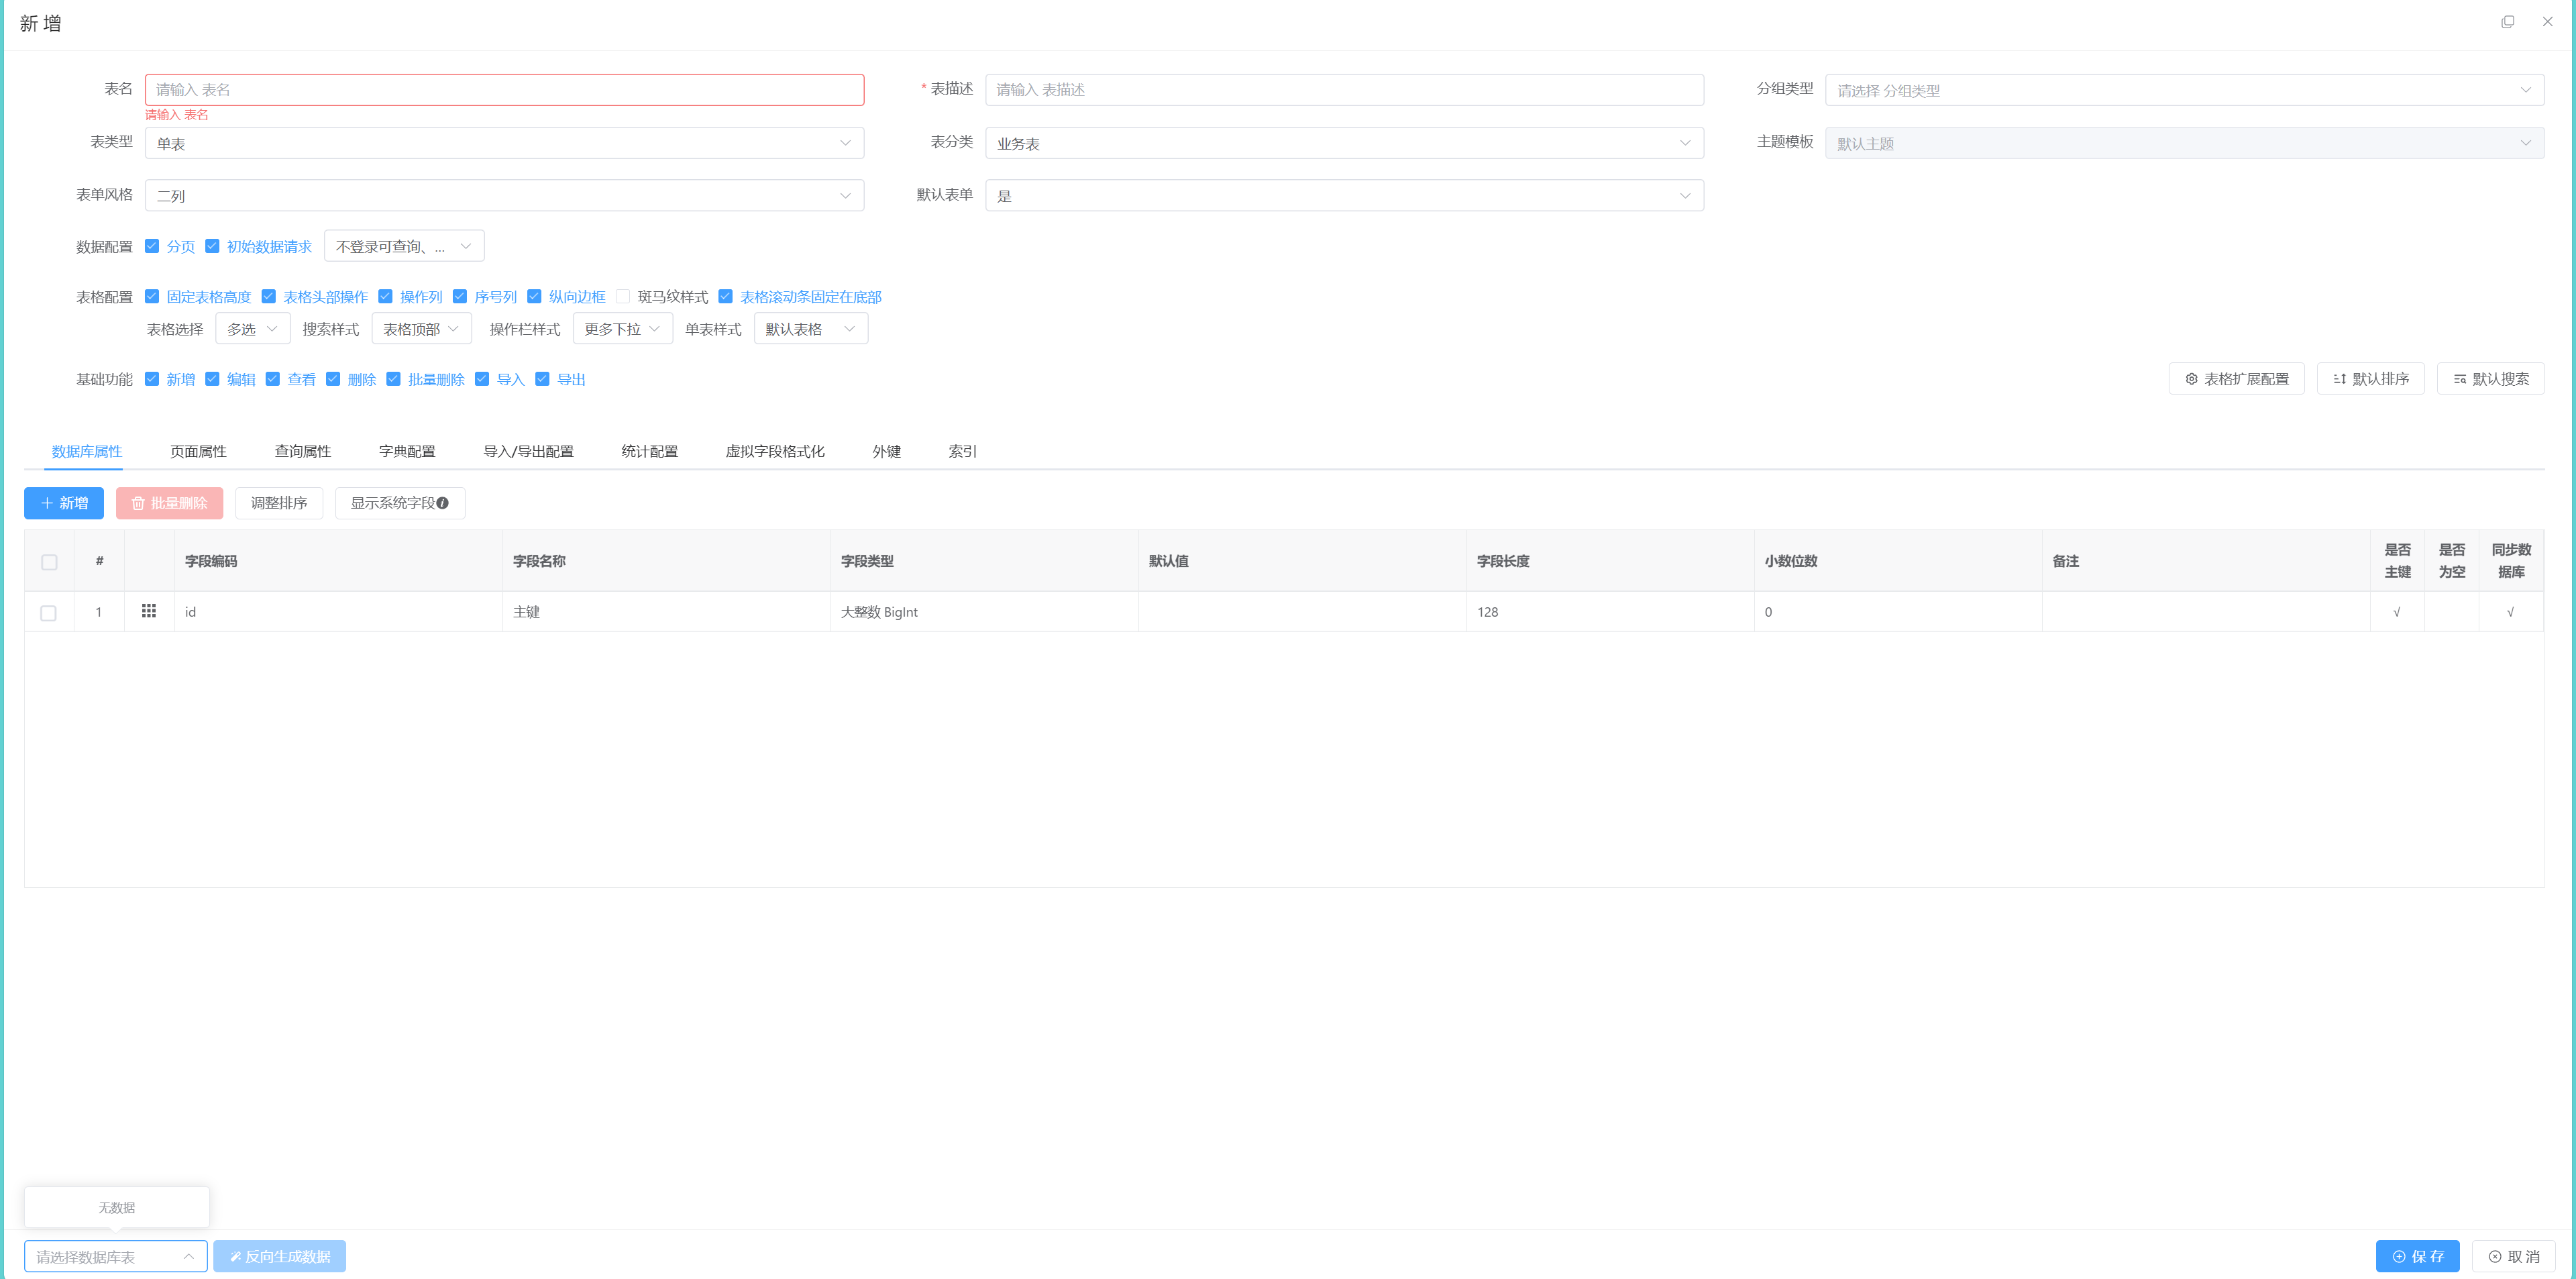2576x1279 pixels.
Task: Select the id row checkbox in table
Action: [x=49, y=612]
